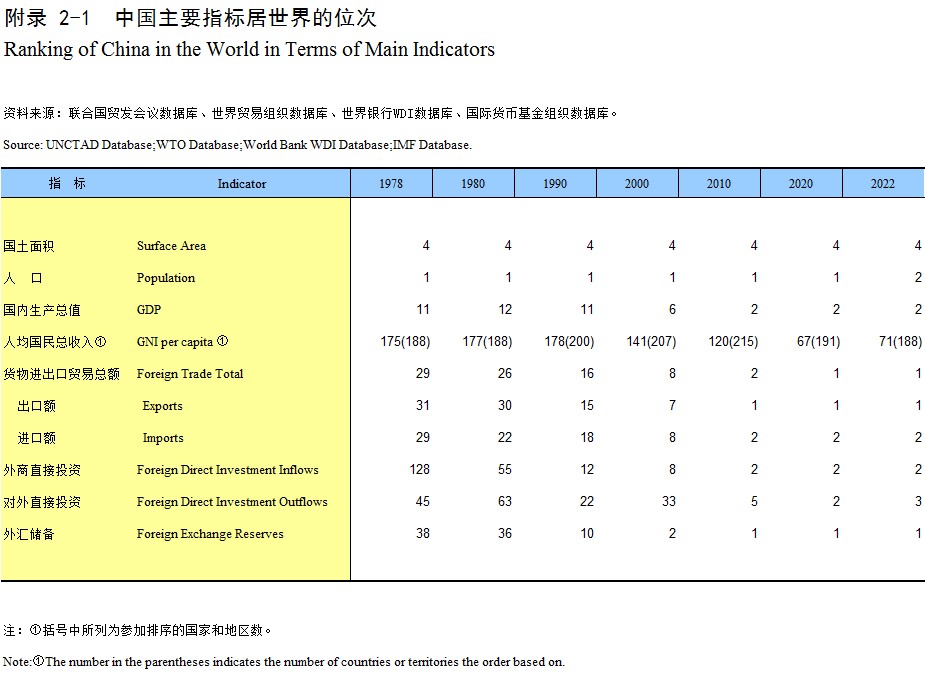The width and height of the screenshot is (925, 678).
Task: Click GNI cell value 175(188)
Action: click(405, 342)
